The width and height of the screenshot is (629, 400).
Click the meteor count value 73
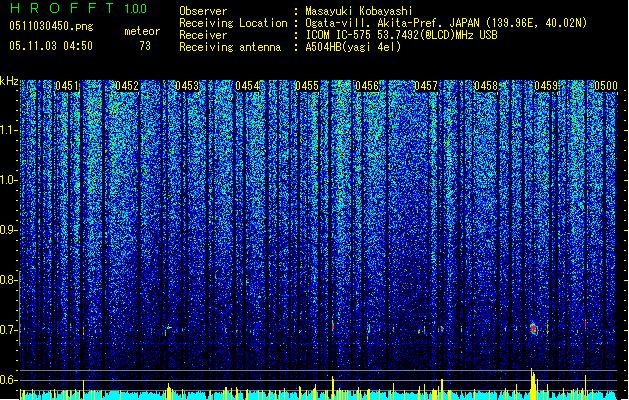click(x=145, y=46)
